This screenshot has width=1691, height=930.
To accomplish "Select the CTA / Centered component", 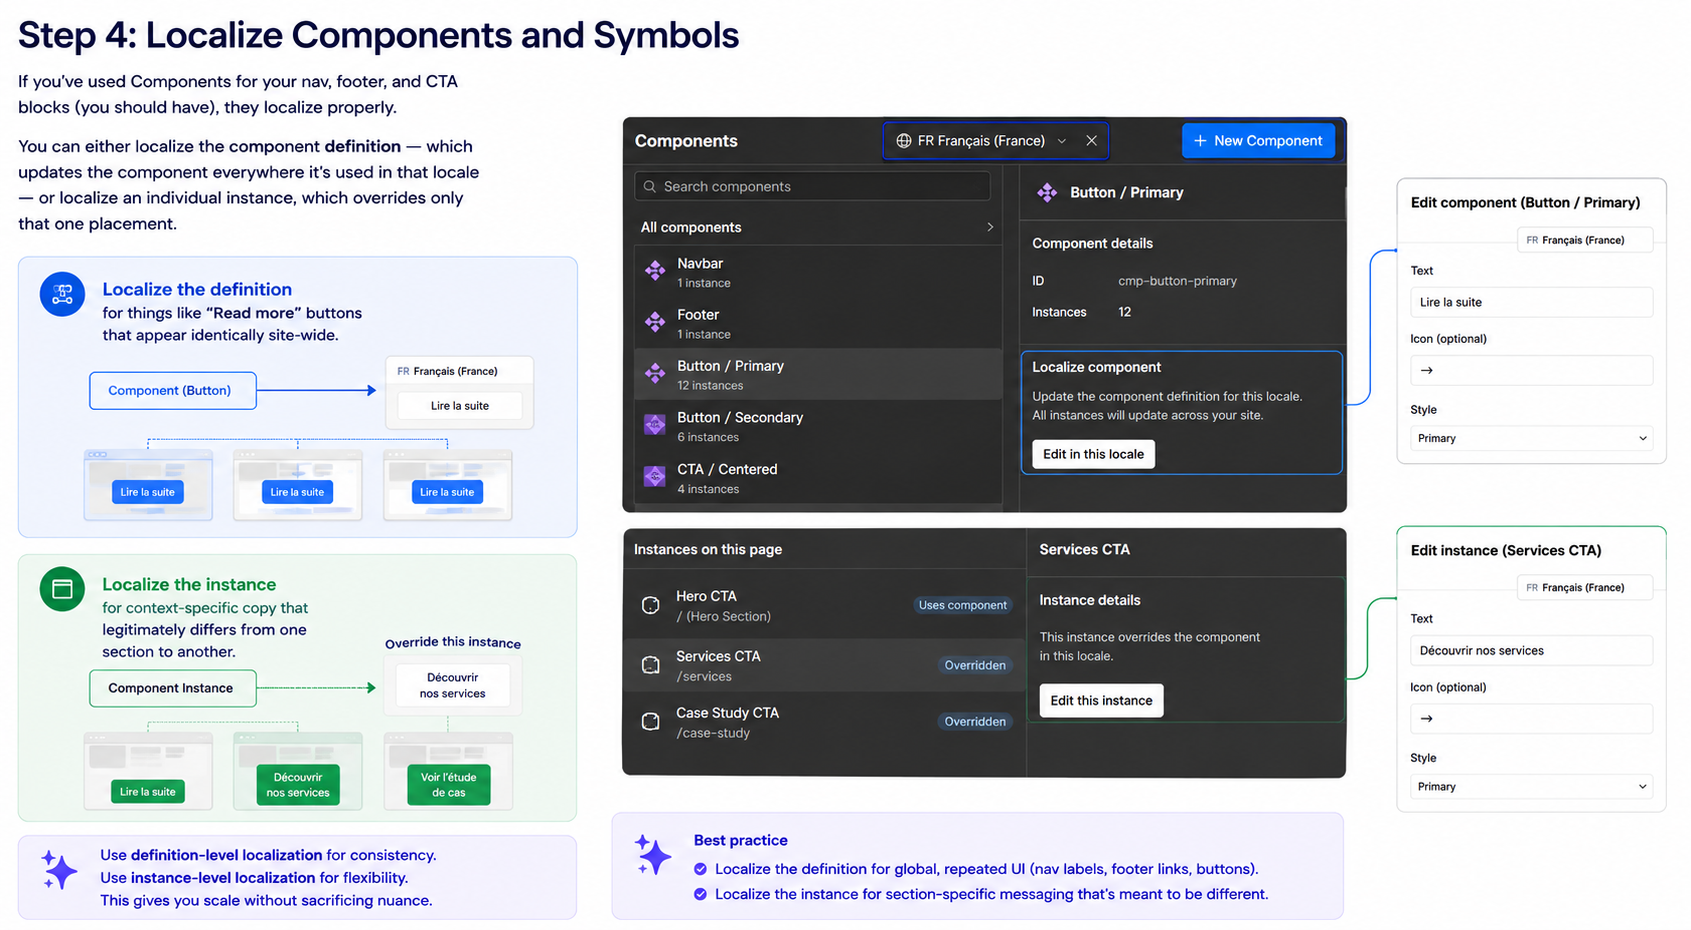I will pyautogui.click(x=818, y=478).
